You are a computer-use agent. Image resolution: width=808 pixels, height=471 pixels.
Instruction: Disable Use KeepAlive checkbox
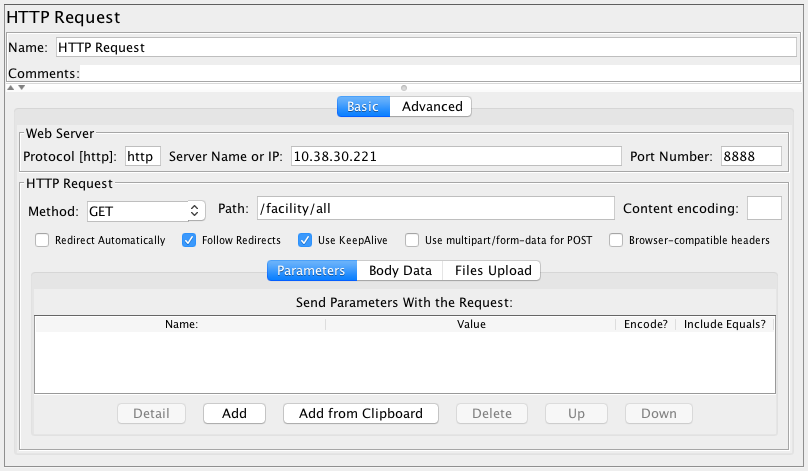click(x=305, y=240)
